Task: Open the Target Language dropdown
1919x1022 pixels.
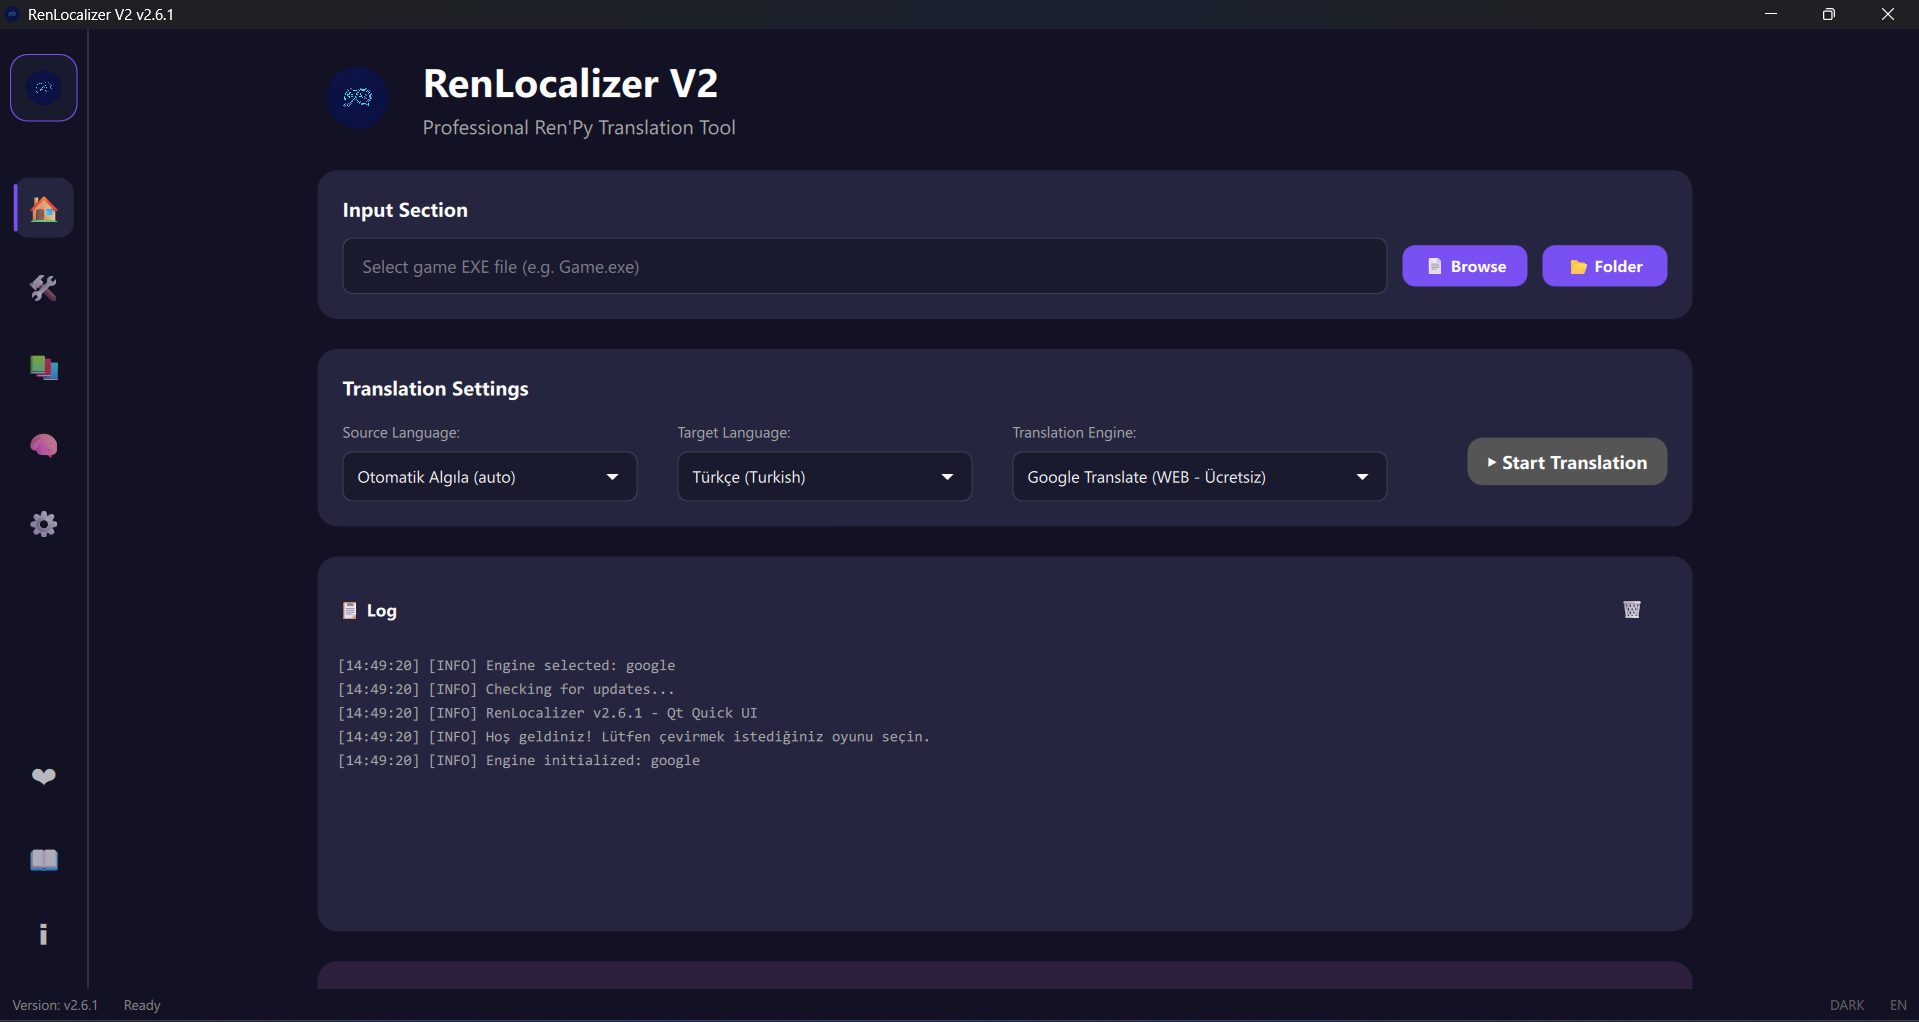Action: (825, 477)
